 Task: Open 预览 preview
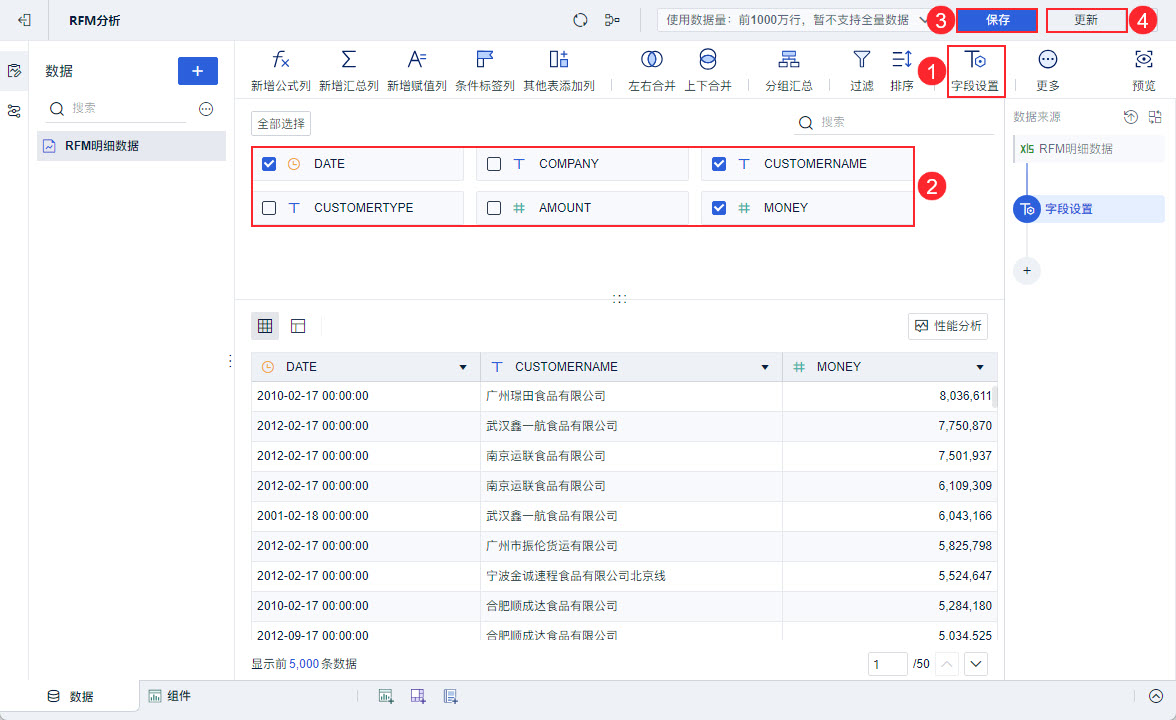1144,70
